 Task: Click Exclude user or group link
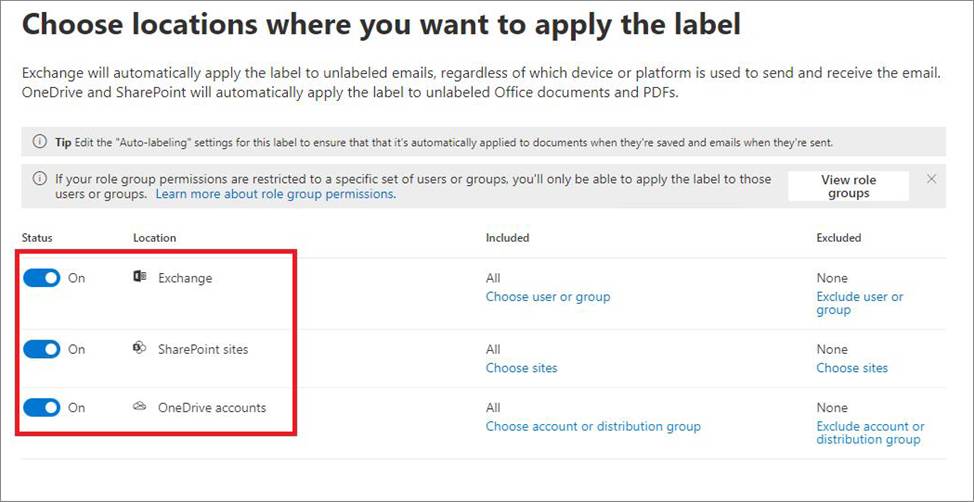coord(859,303)
